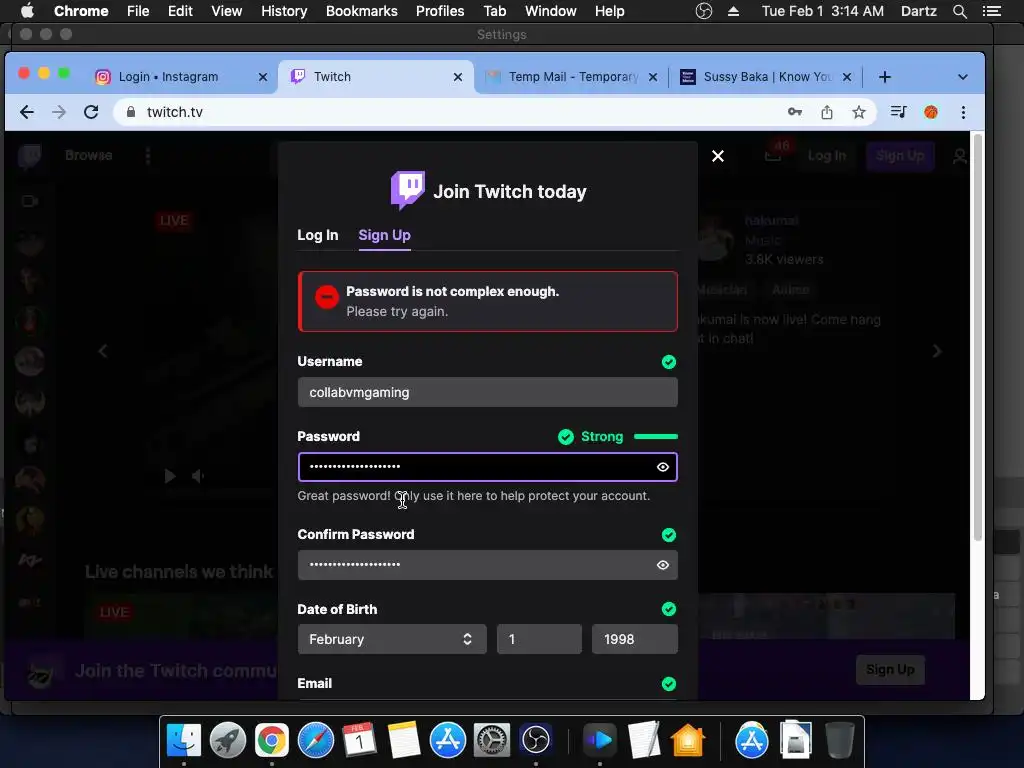Click the dimmed Sign Up button in Twitch header
The width and height of the screenshot is (1024, 768).
click(900, 156)
